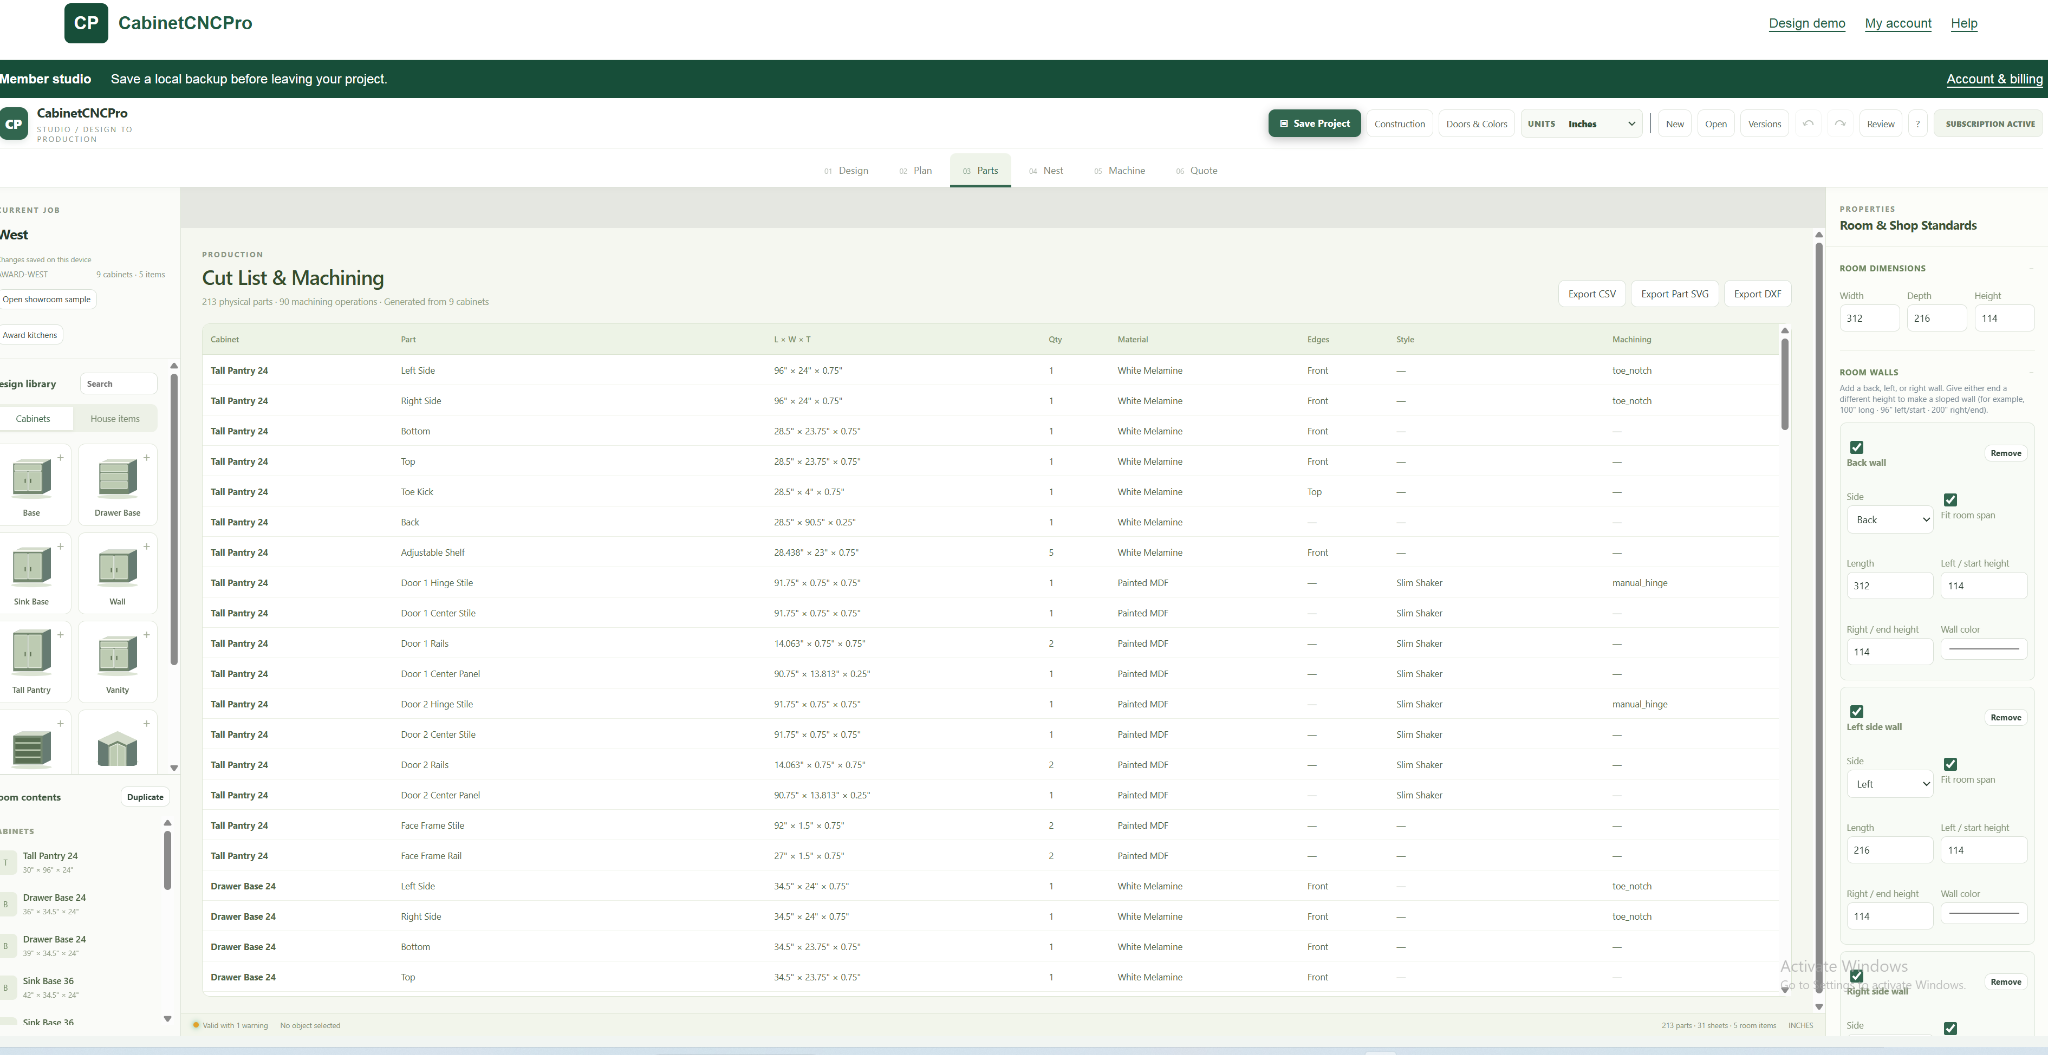Viewport: 2048px width, 1055px height.
Task: Remove the Back wall
Action: (x=2005, y=453)
